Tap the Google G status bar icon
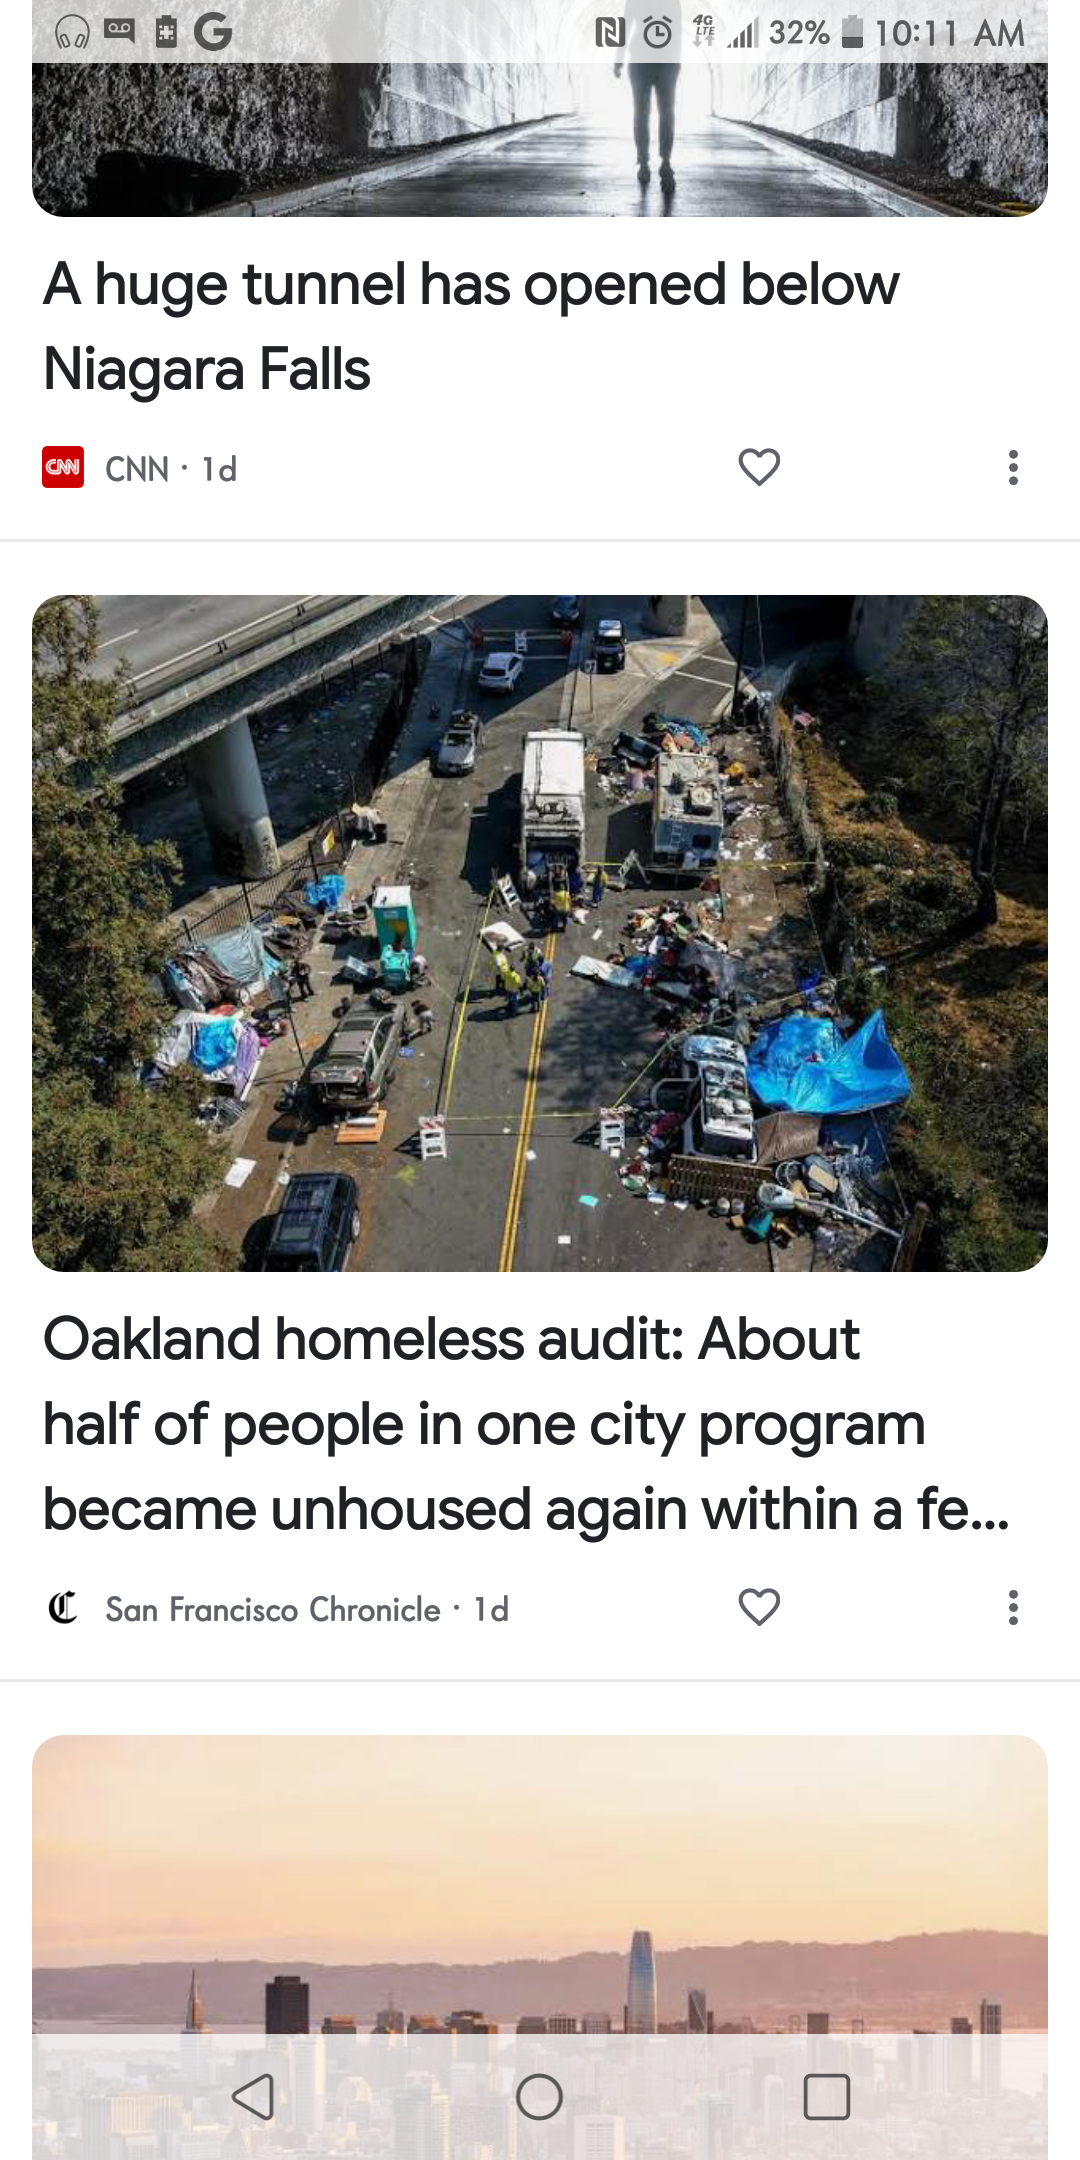 pos(213,32)
